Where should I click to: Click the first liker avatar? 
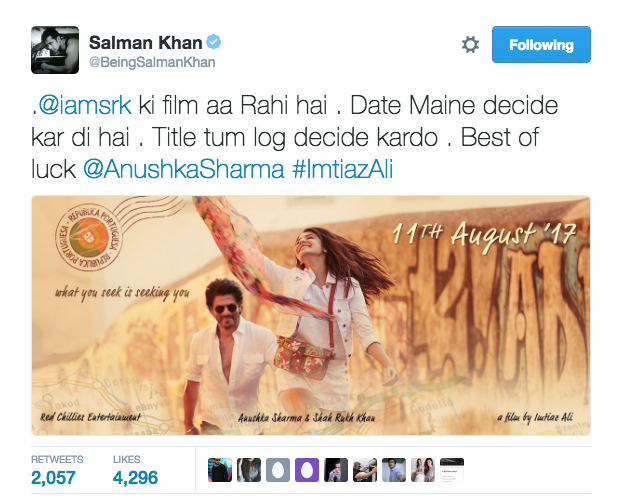220,470
